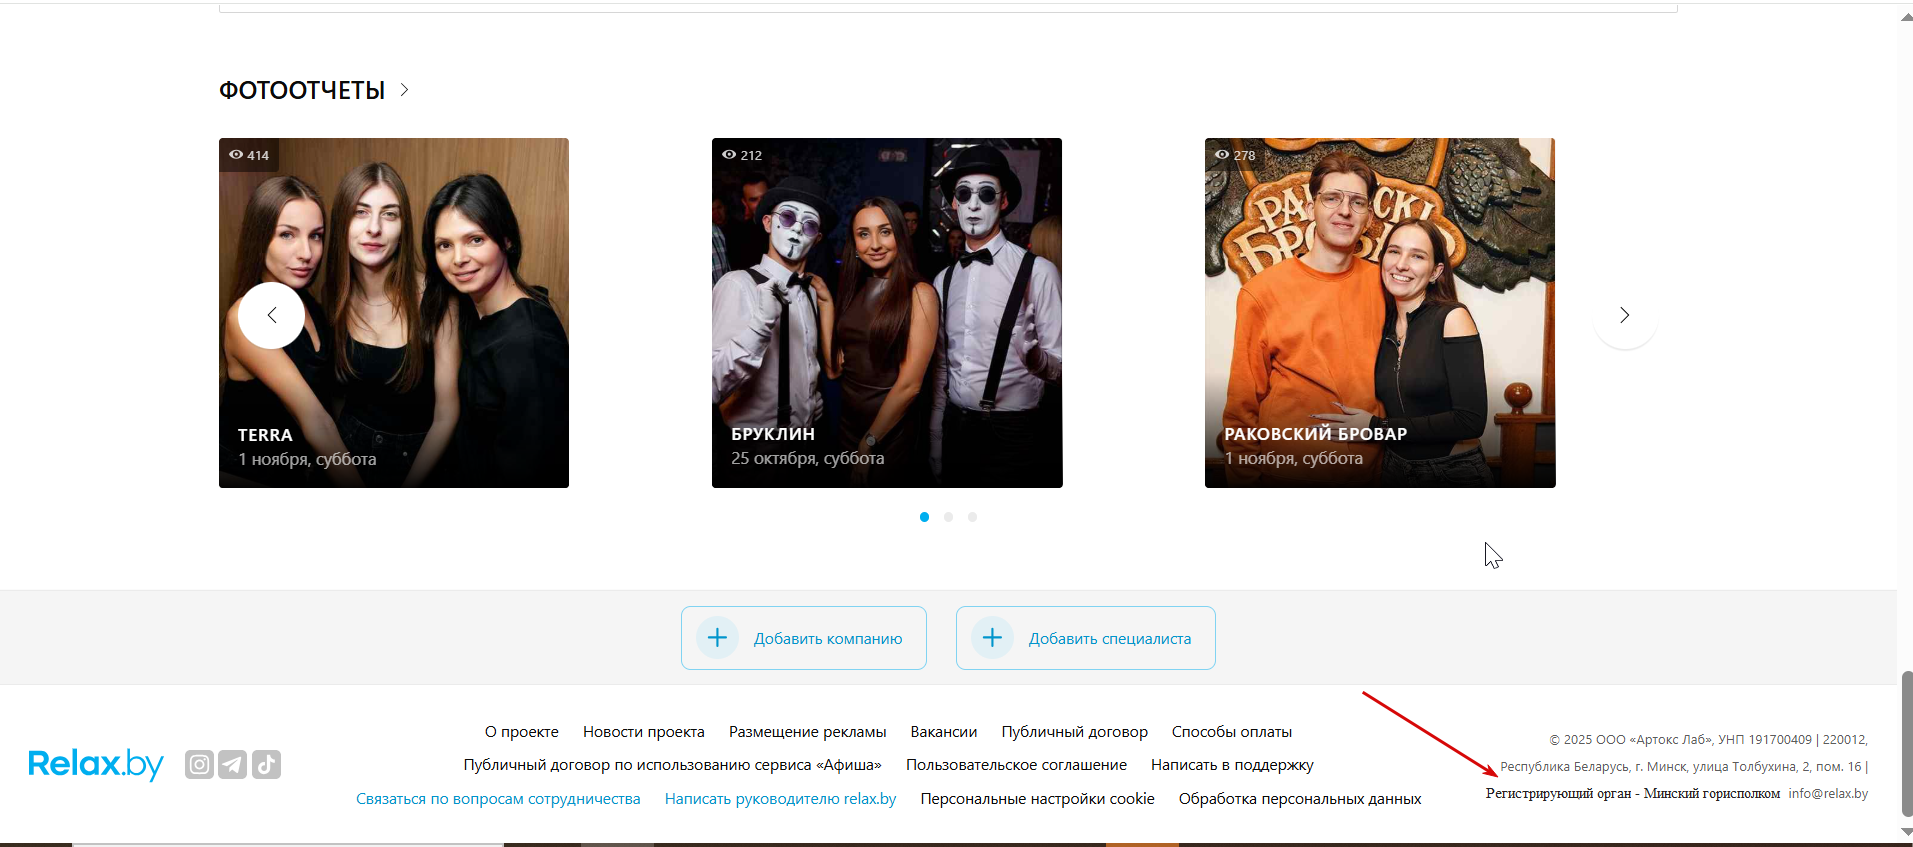Image resolution: width=1913 pixels, height=847 pixels.
Task: Open the Размещение рекламы link
Action: (x=808, y=732)
